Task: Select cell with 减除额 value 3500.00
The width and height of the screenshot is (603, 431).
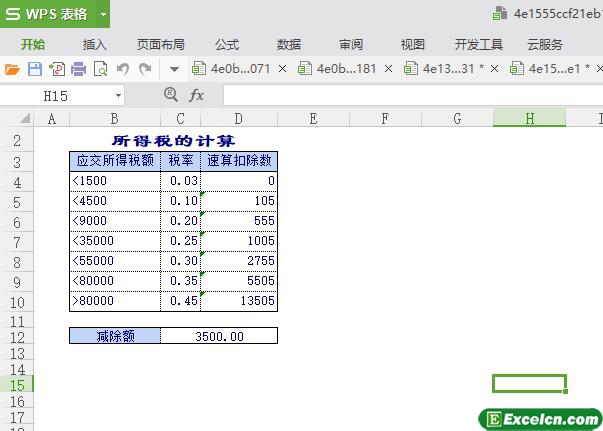Action: click(x=218, y=336)
